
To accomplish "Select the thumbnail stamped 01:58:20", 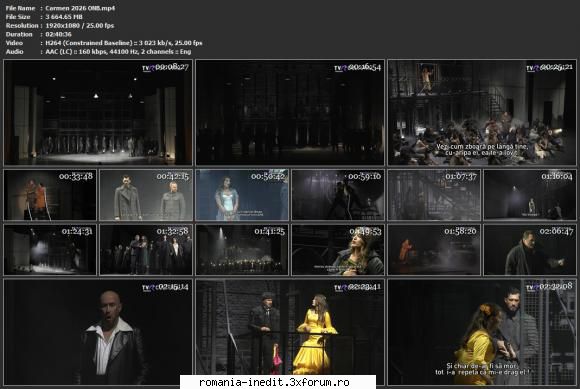I will [x=434, y=250].
